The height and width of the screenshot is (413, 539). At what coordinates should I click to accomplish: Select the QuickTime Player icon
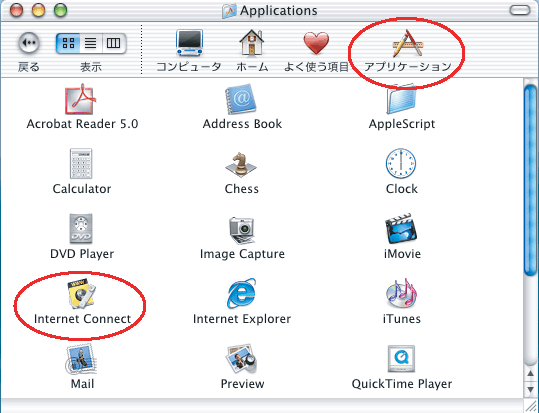click(x=401, y=359)
